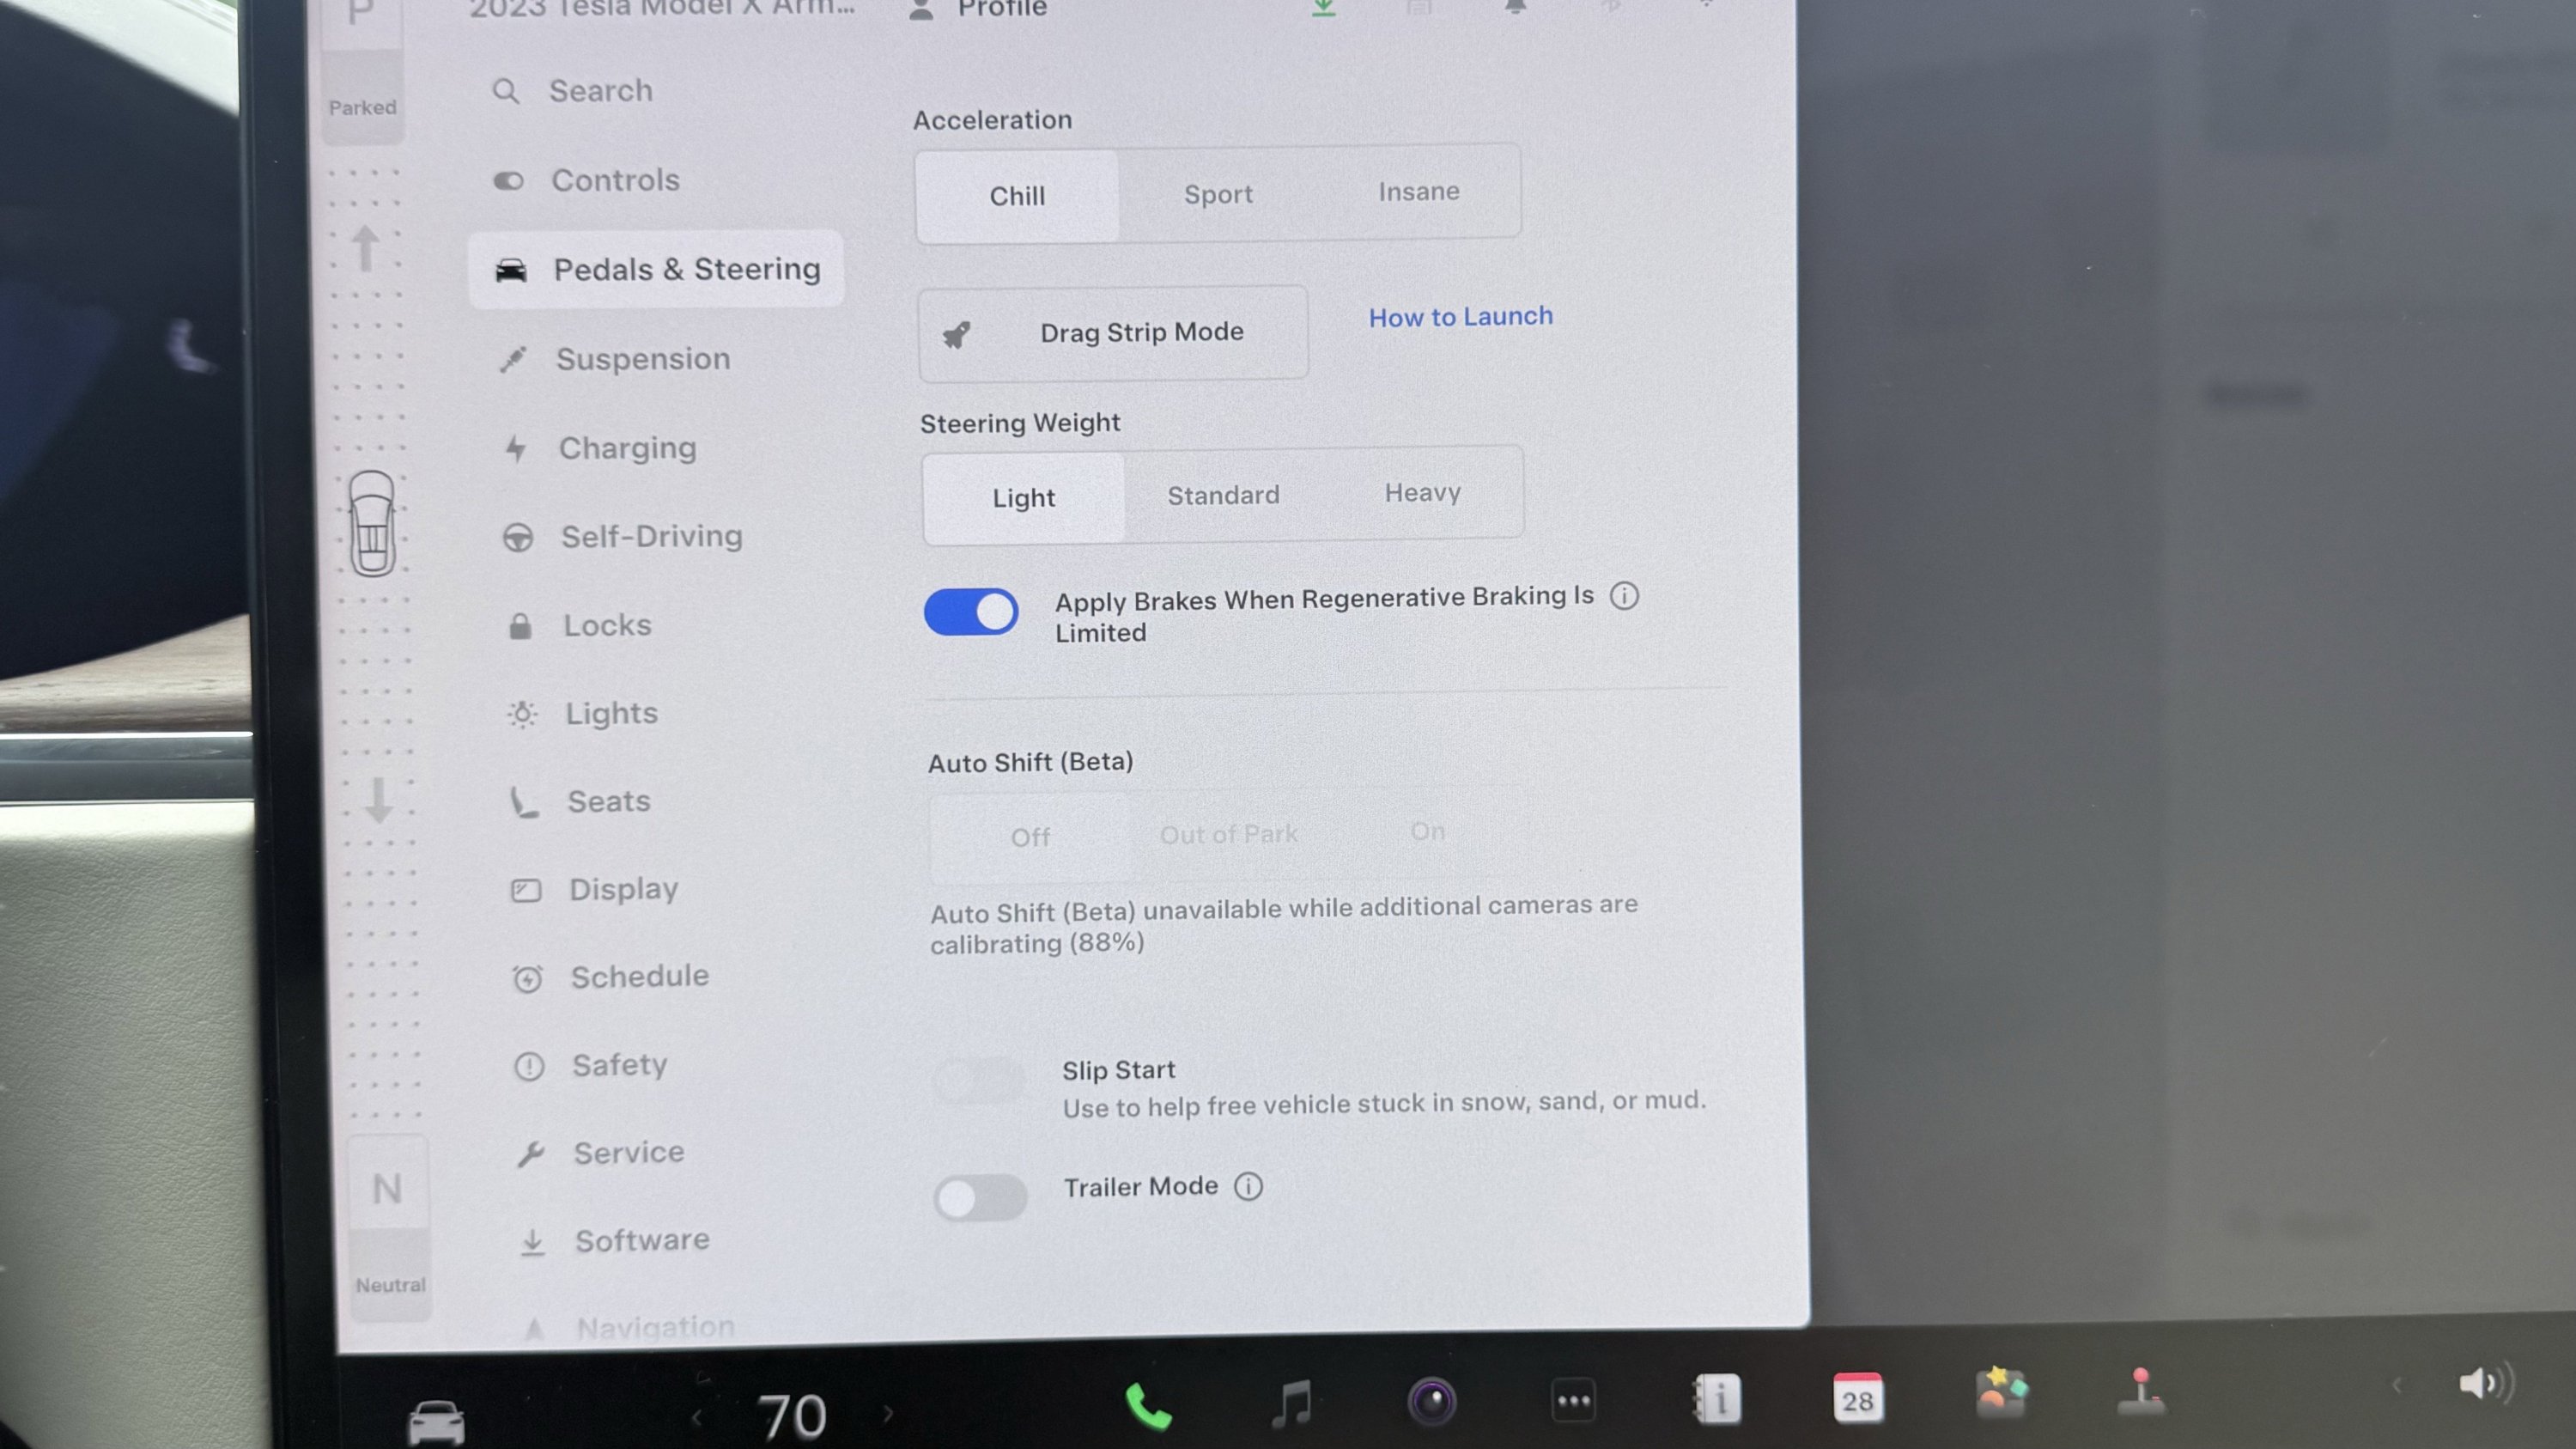Tap the info icon beside Trailer Mode

click(1248, 1186)
